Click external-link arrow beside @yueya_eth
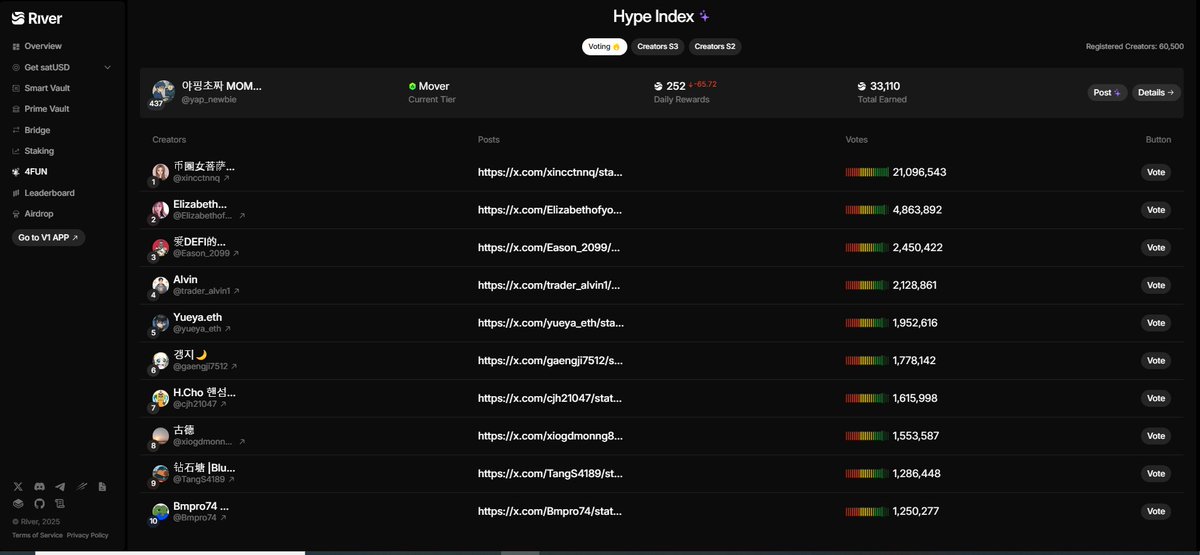The width and height of the screenshot is (1200, 555). pyautogui.click(x=227, y=329)
